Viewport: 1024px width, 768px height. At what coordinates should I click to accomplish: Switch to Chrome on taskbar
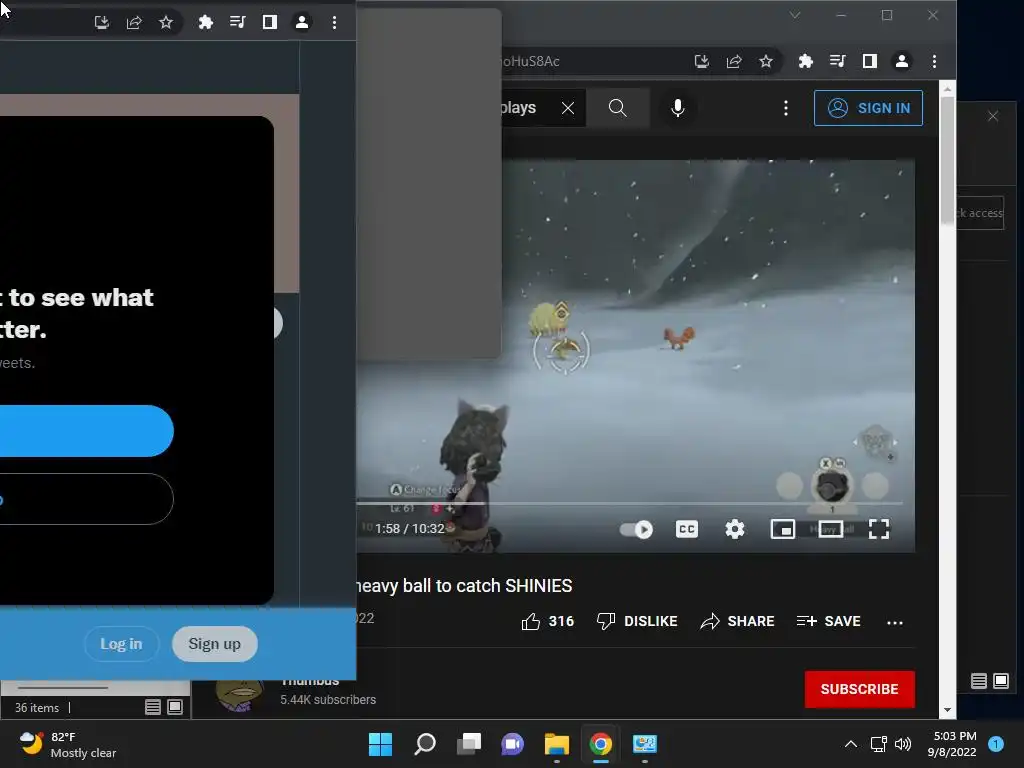point(601,744)
